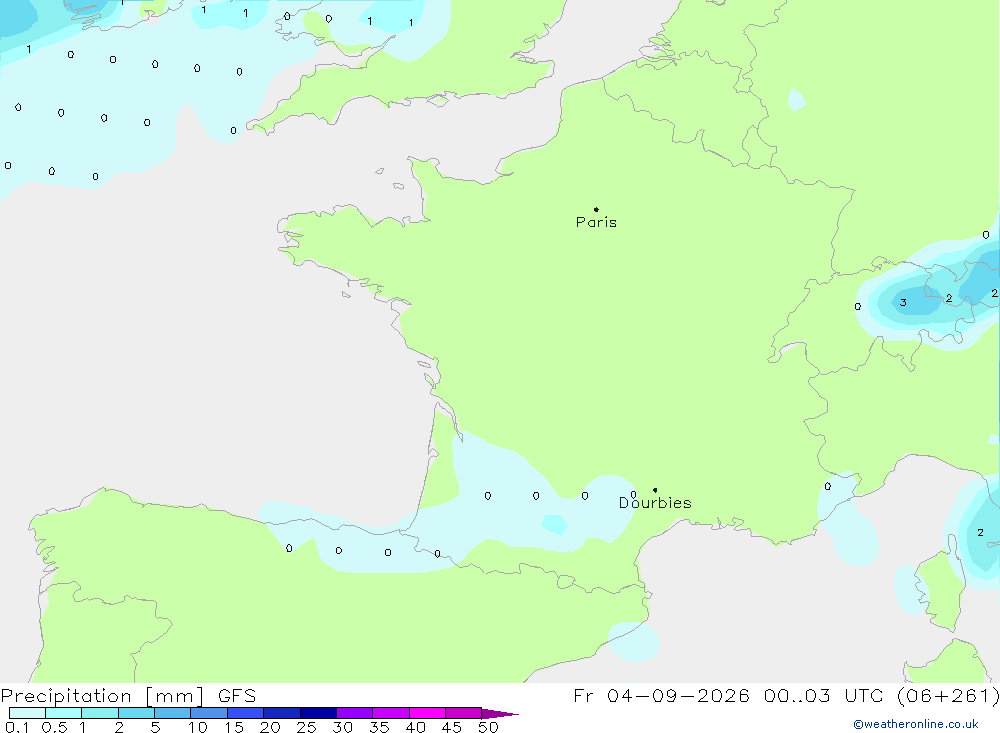Select the Paris city label
This screenshot has height=733, width=1000.
tap(596, 222)
